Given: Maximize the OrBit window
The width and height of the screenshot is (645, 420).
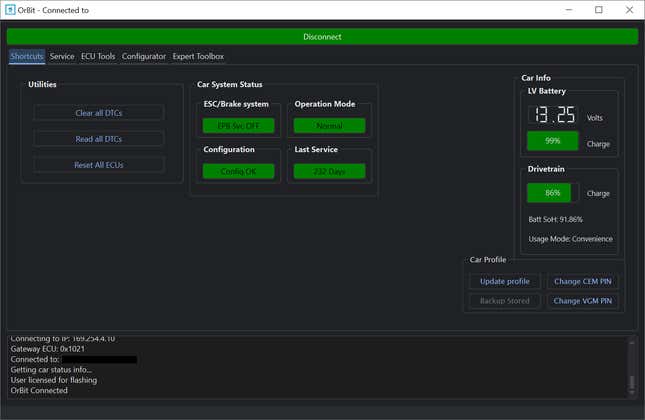Looking at the screenshot, I should [599, 10].
